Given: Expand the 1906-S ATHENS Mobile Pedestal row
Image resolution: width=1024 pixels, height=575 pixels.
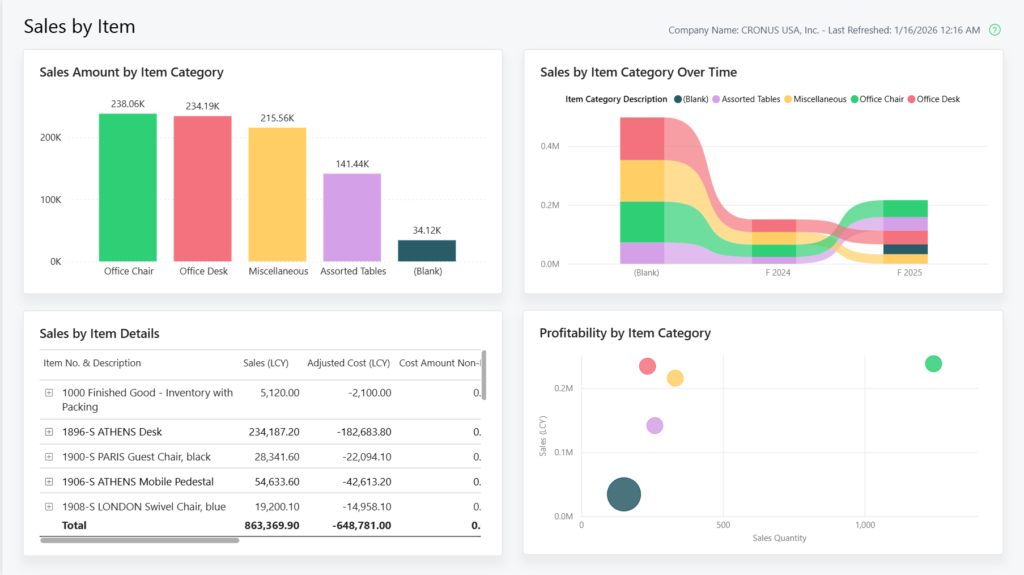Looking at the screenshot, I should coord(49,482).
